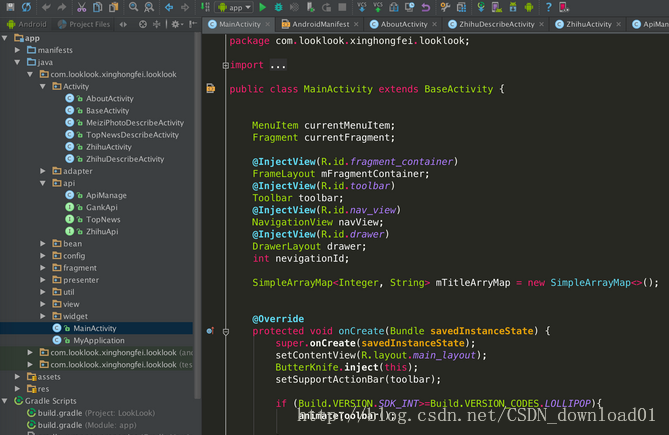
Task: Collapse the onCreate method fold marker
Action: 226,331
